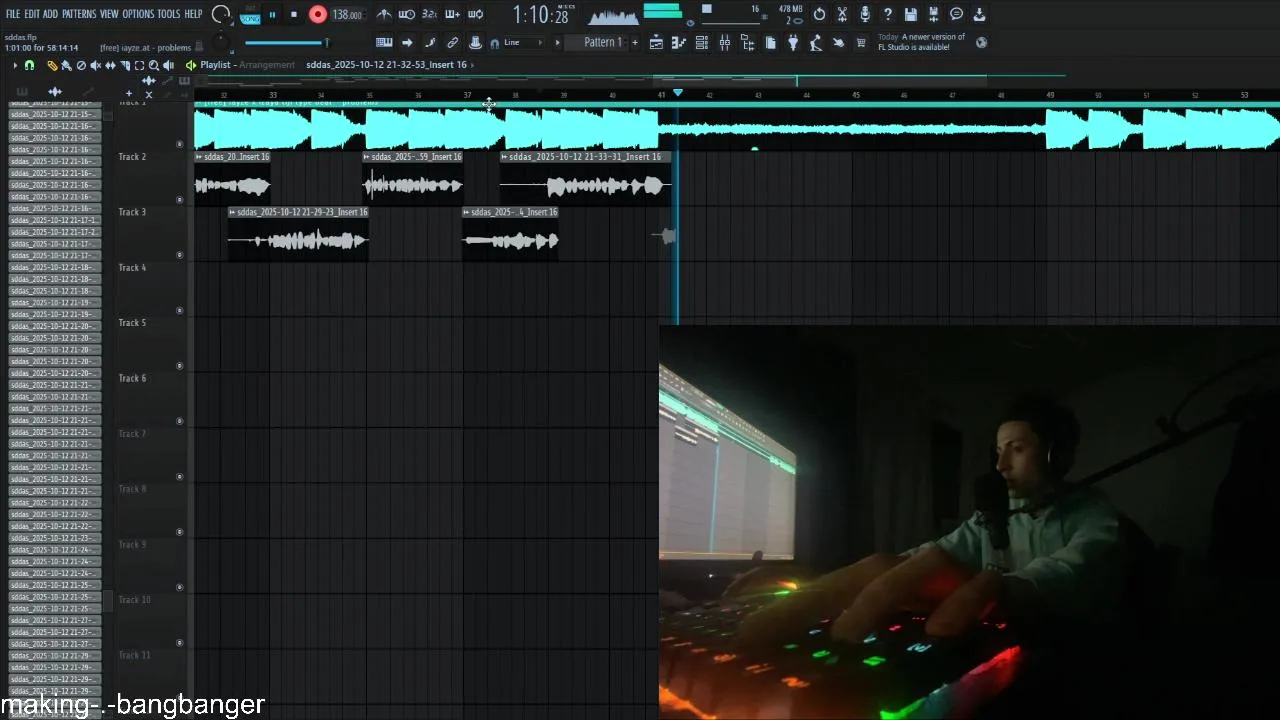Toggle overdub/blend recording icon

[452, 15]
